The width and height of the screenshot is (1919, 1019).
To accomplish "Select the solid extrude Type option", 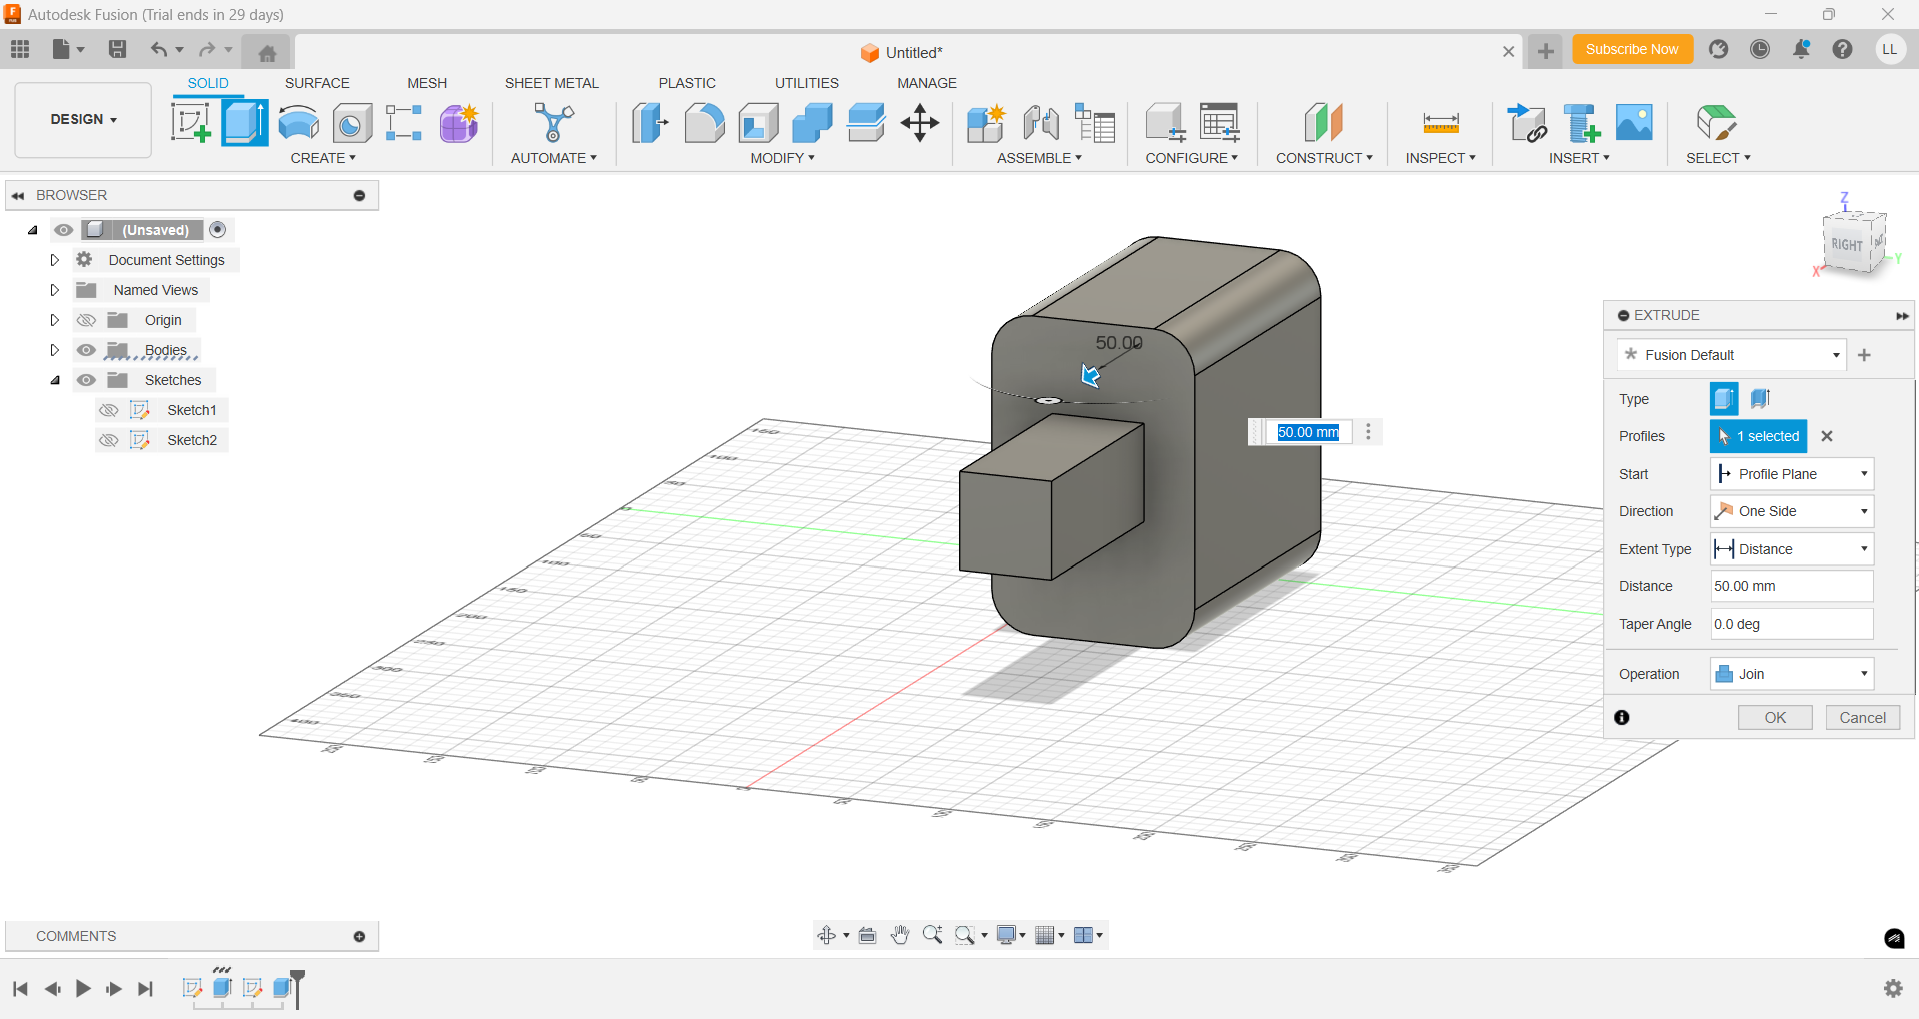I will (x=1724, y=399).
